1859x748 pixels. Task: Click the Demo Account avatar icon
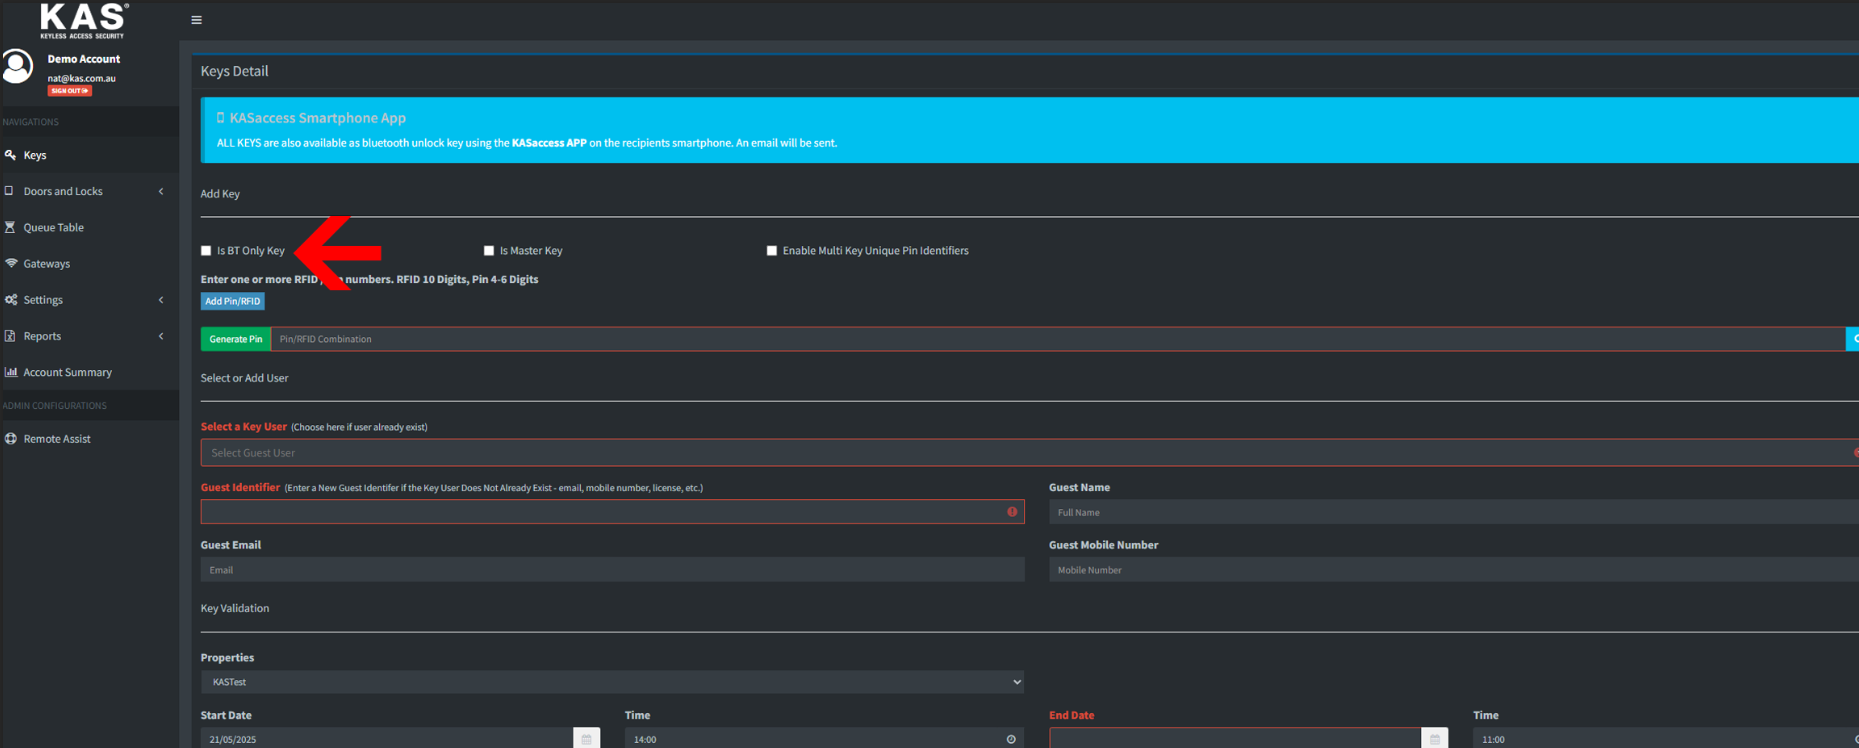(x=17, y=67)
